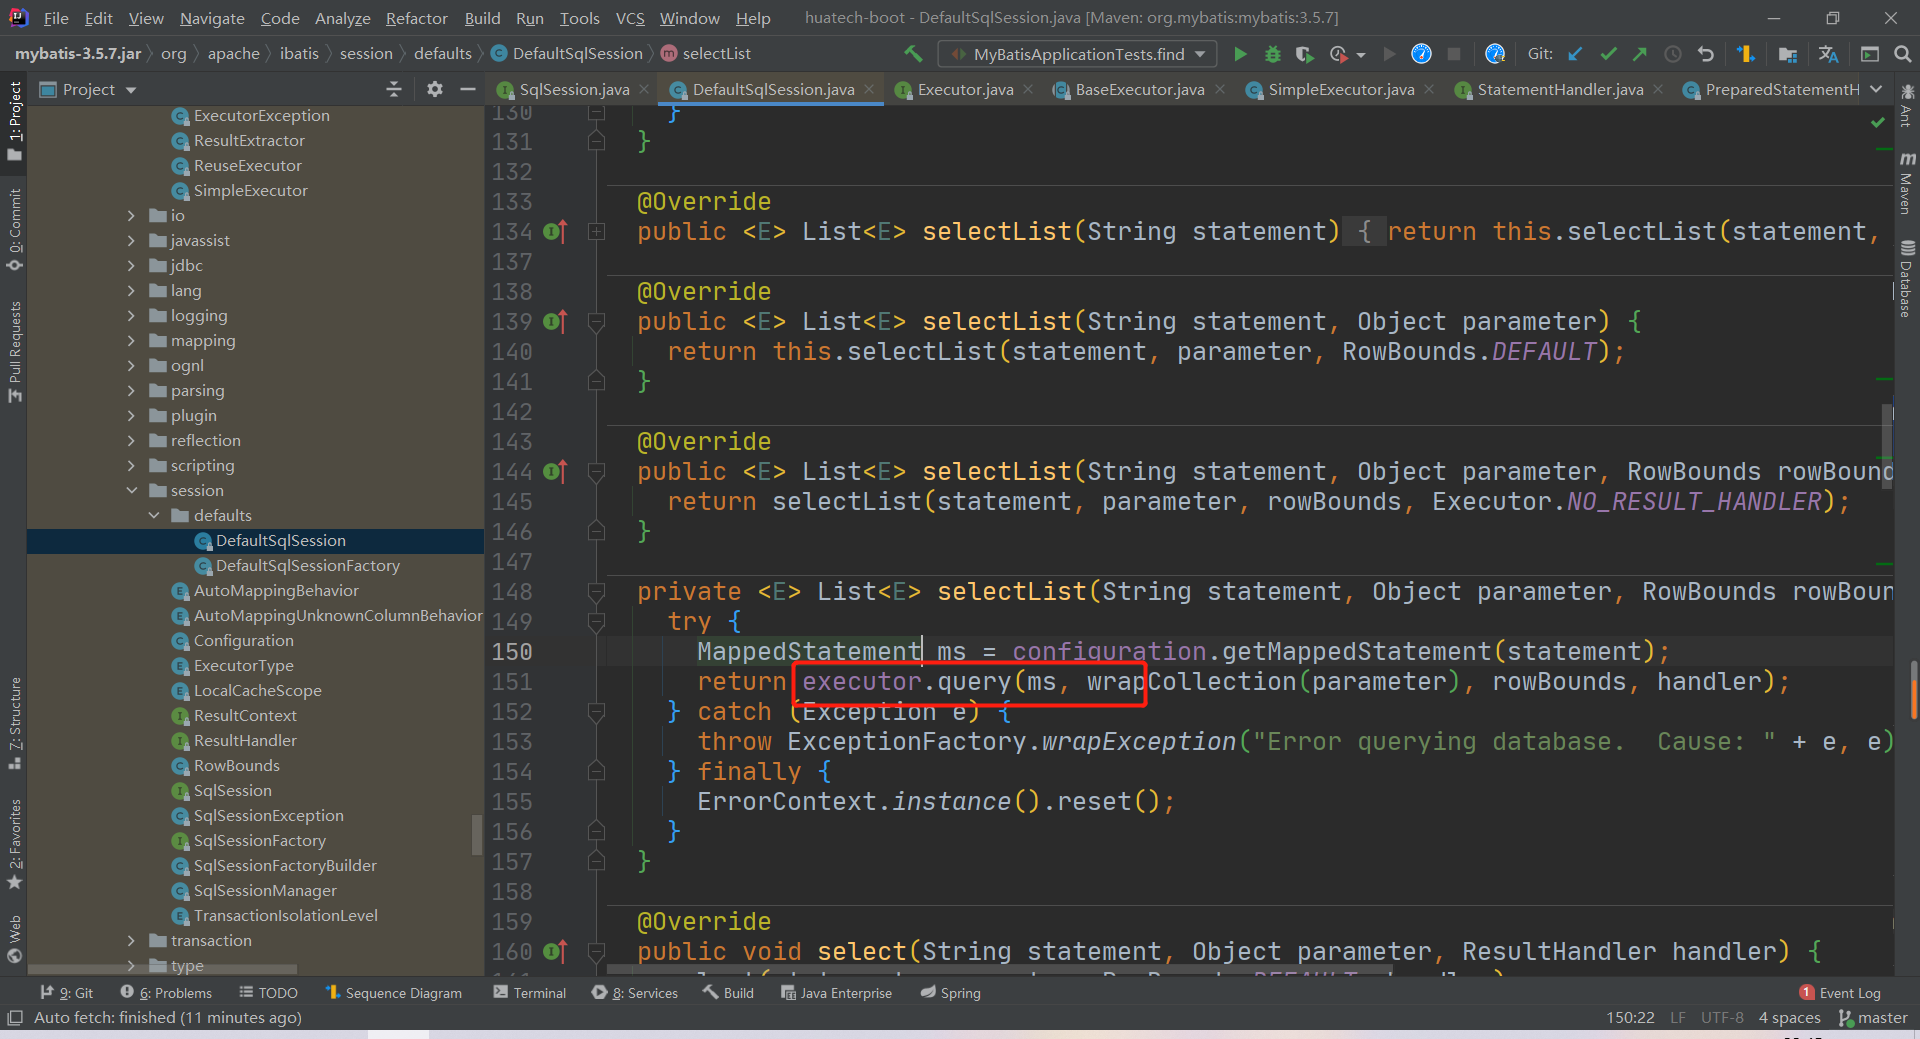Open the Sequence Diagram tool window
Screen dimensions: 1920x1039
point(394,993)
